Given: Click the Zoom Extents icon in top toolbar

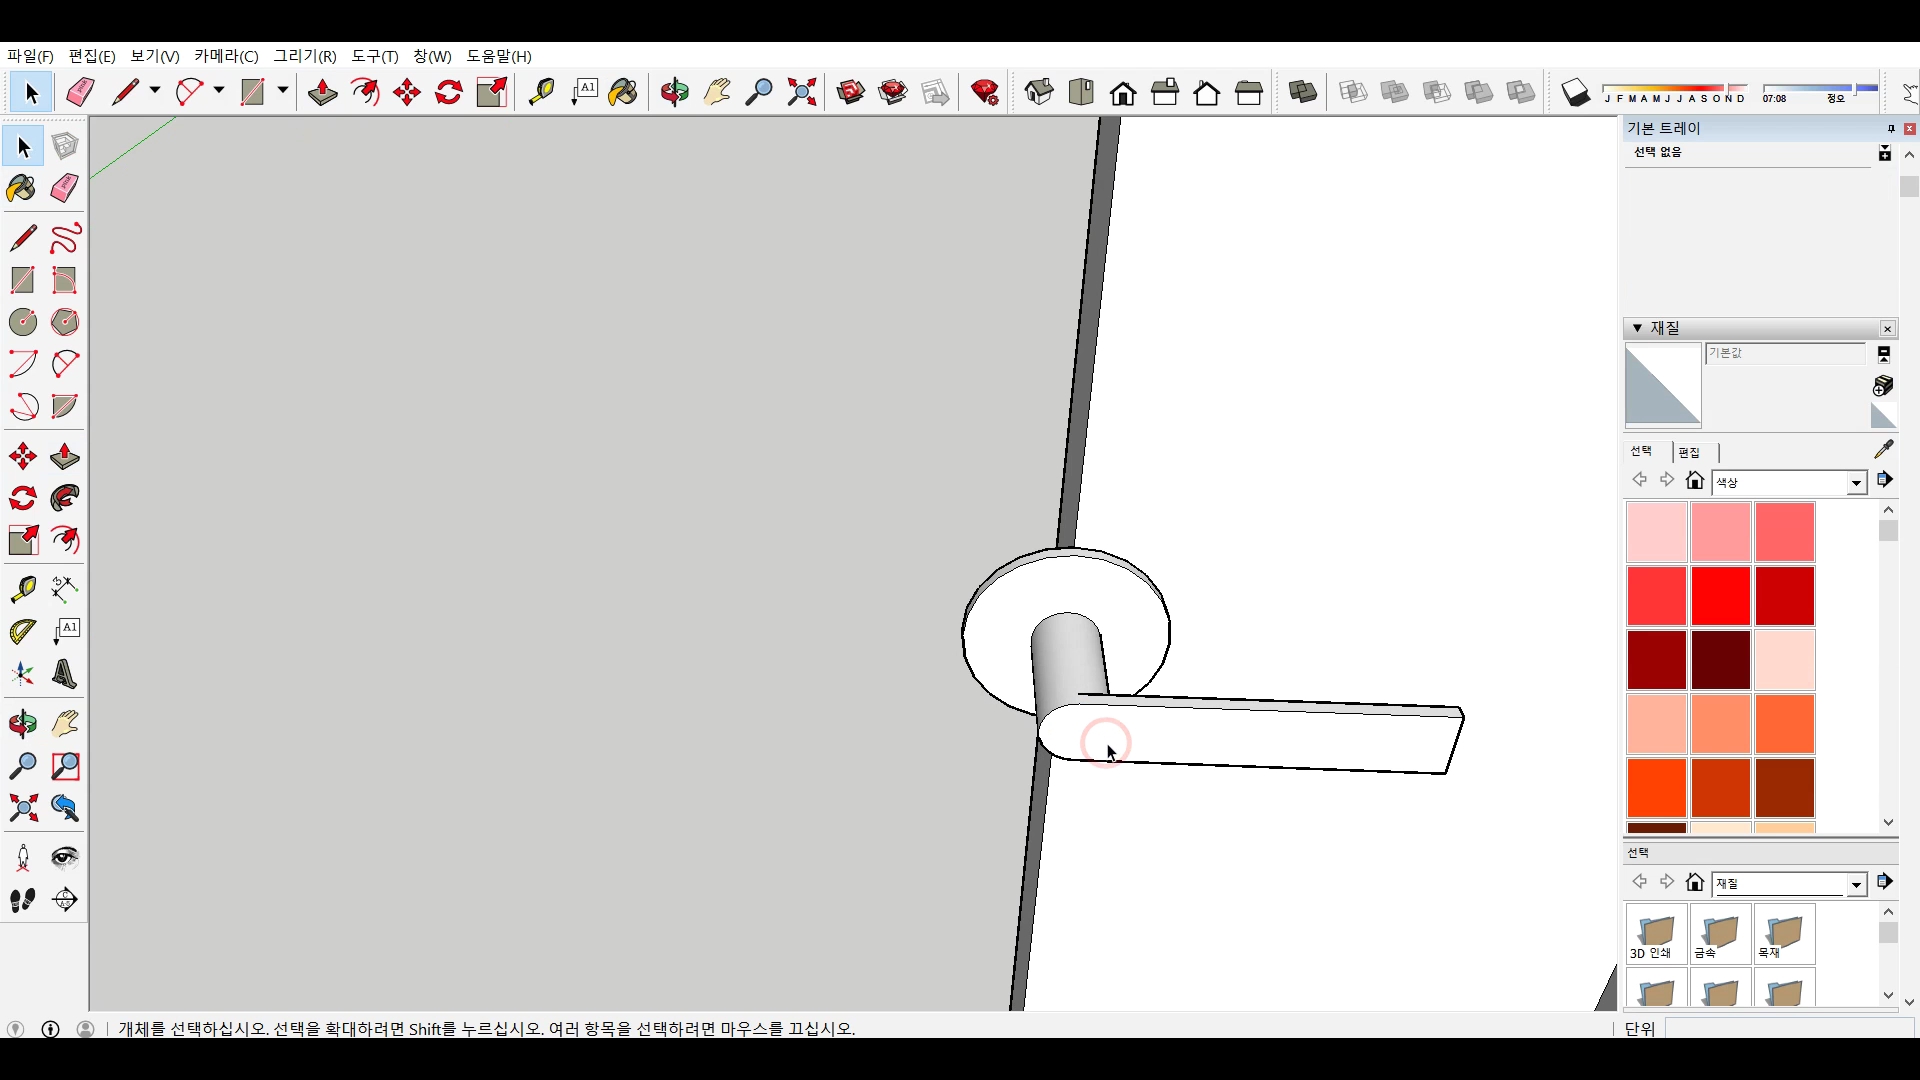Looking at the screenshot, I should click(801, 93).
